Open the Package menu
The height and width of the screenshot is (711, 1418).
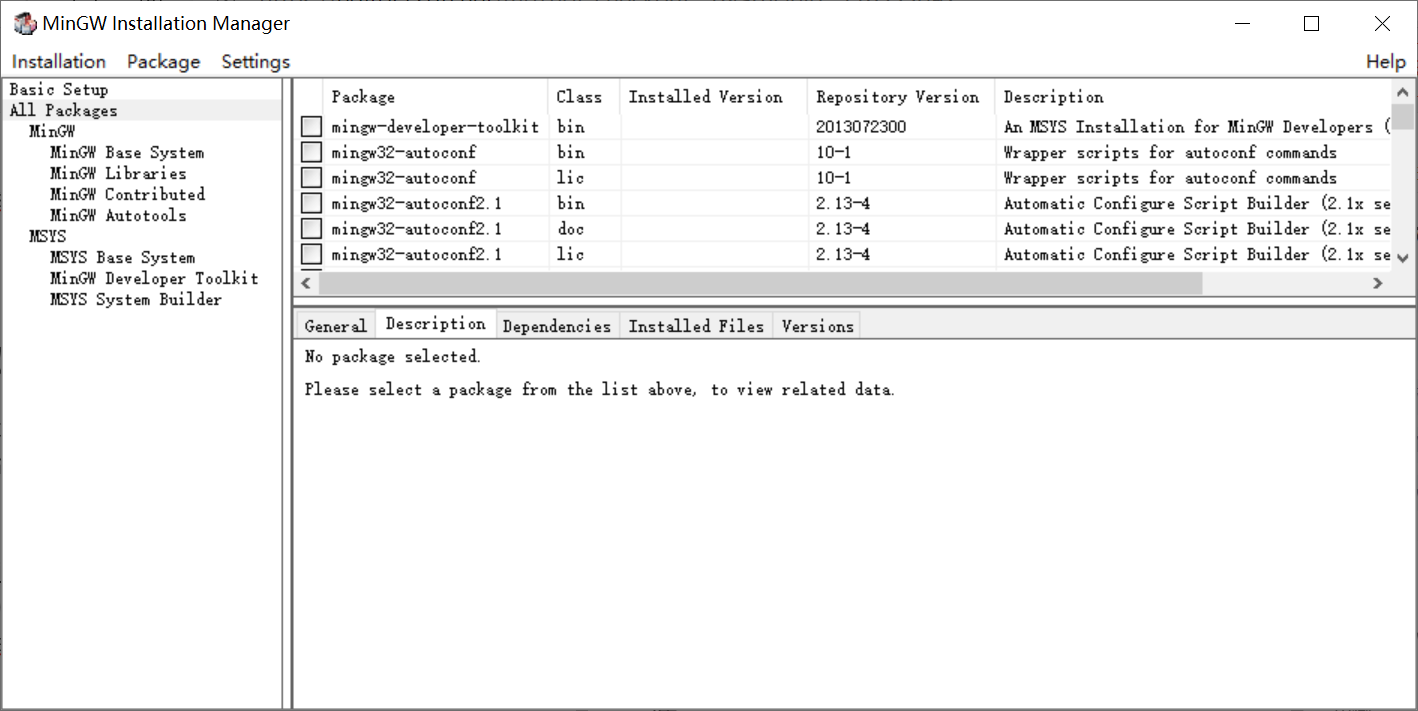[x=163, y=61]
